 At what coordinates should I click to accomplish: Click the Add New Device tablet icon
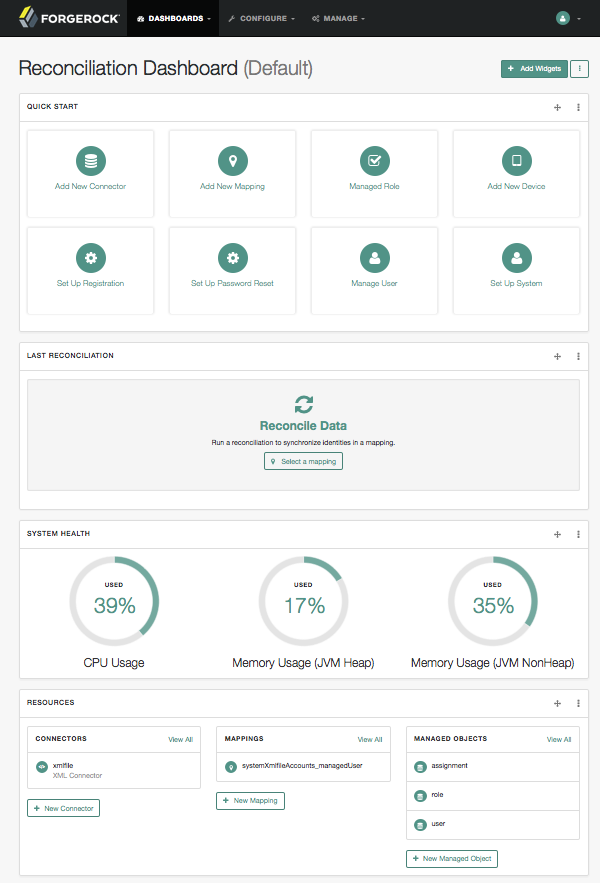click(517, 161)
